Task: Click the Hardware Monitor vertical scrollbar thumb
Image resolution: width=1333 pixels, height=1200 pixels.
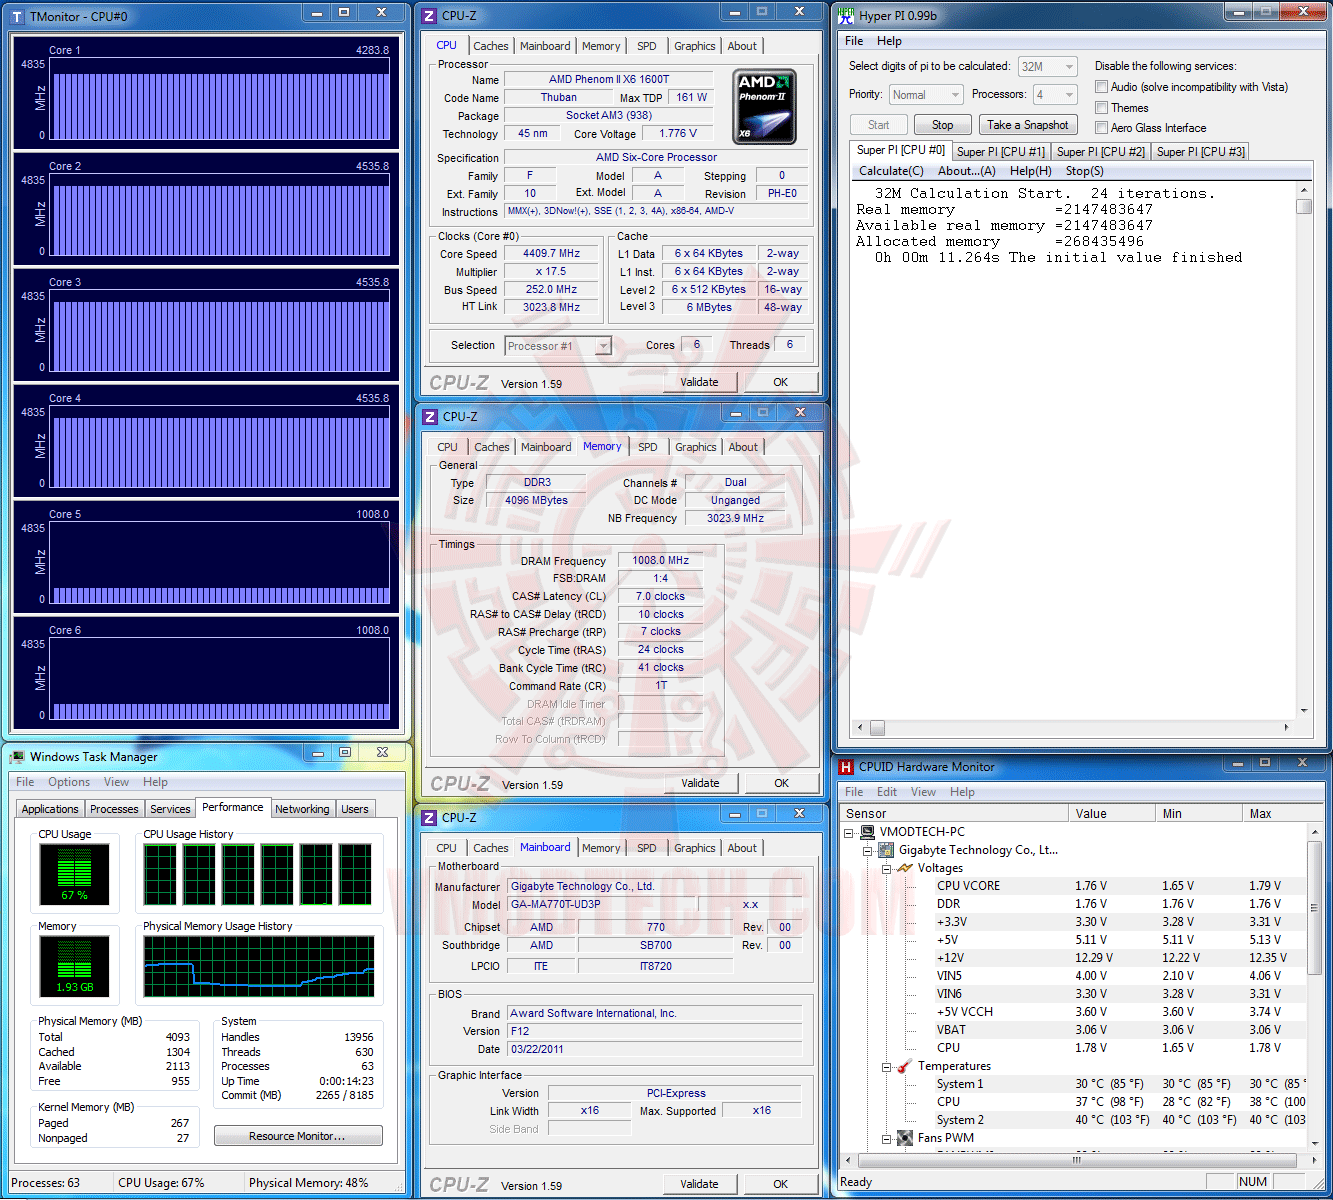Action: (1314, 909)
